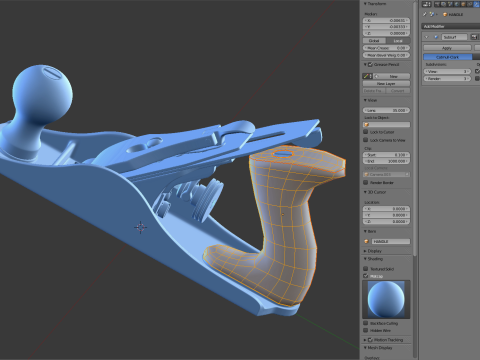Collapse the 3D Cursor panel
The width and height of the screenshot is (480, 360).
[x=365, y=192]
